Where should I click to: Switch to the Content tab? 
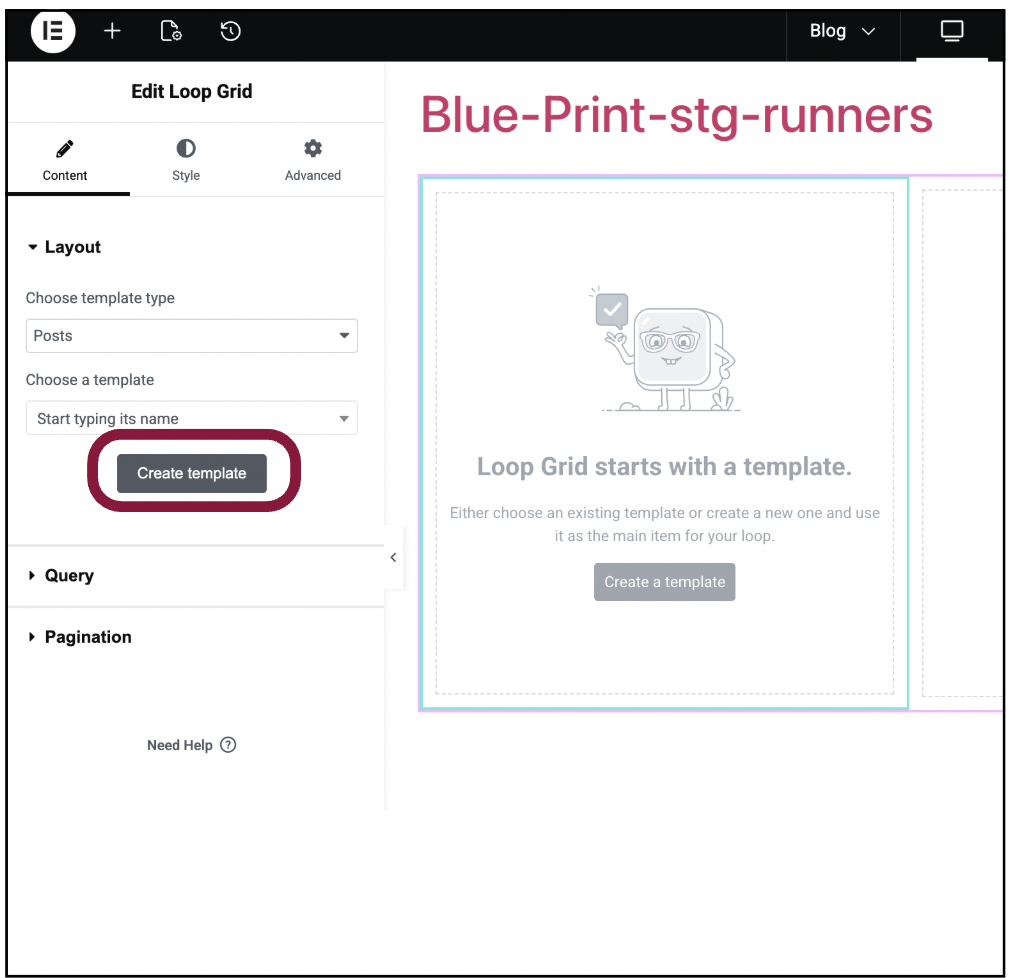(65, 161)
